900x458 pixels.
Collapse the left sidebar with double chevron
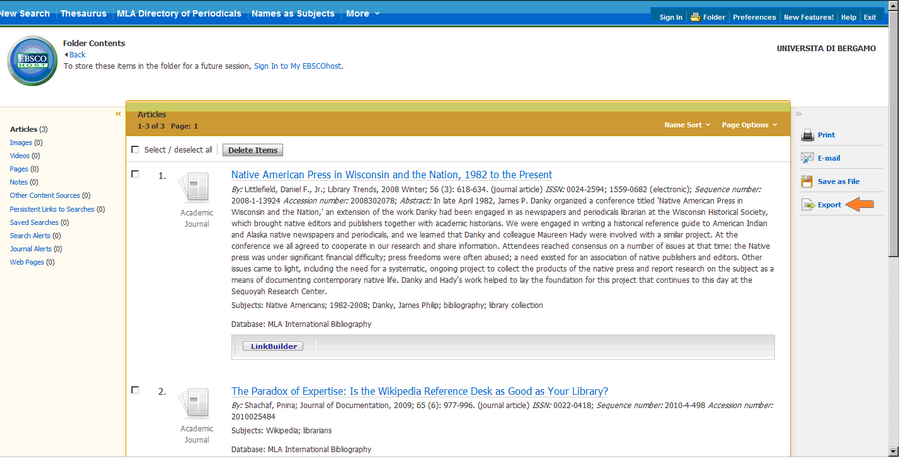pyautogui.click(x=118, y=114)
